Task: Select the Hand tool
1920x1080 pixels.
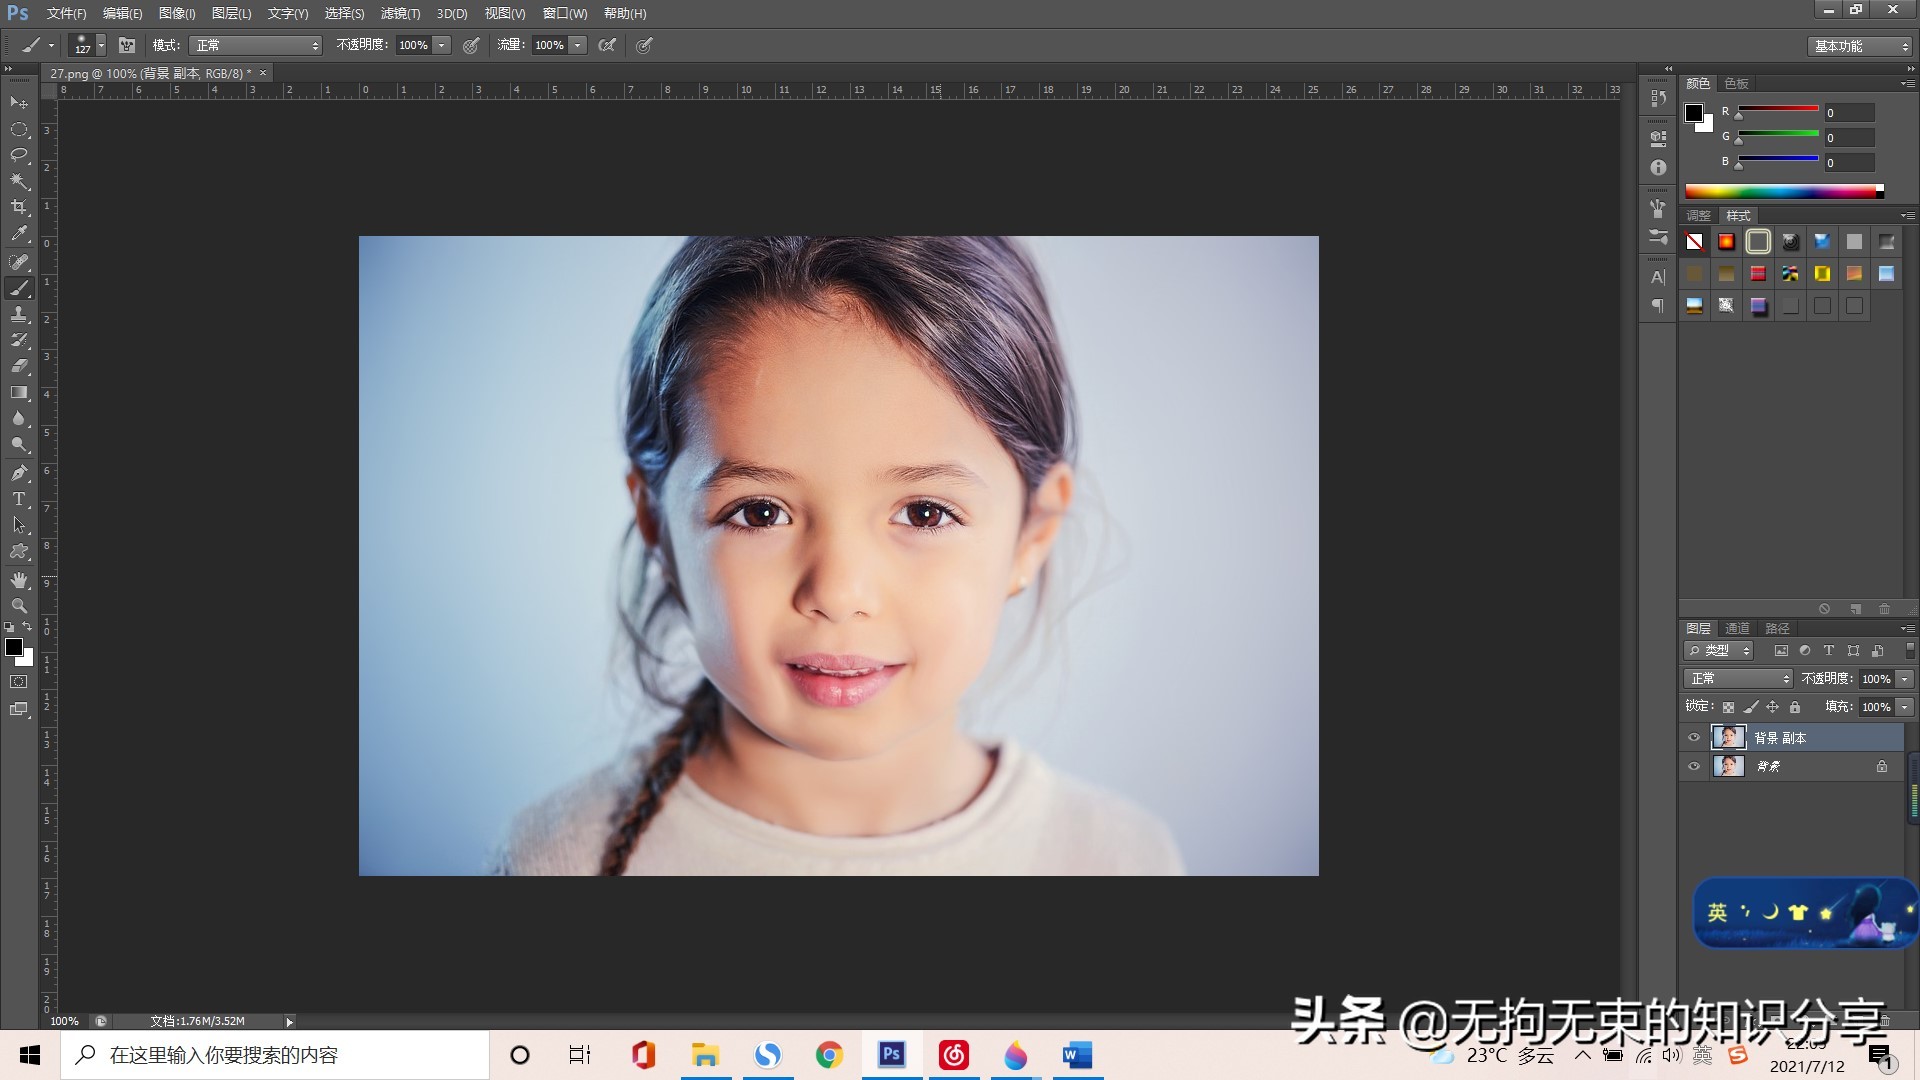Action: click(19, 580)
